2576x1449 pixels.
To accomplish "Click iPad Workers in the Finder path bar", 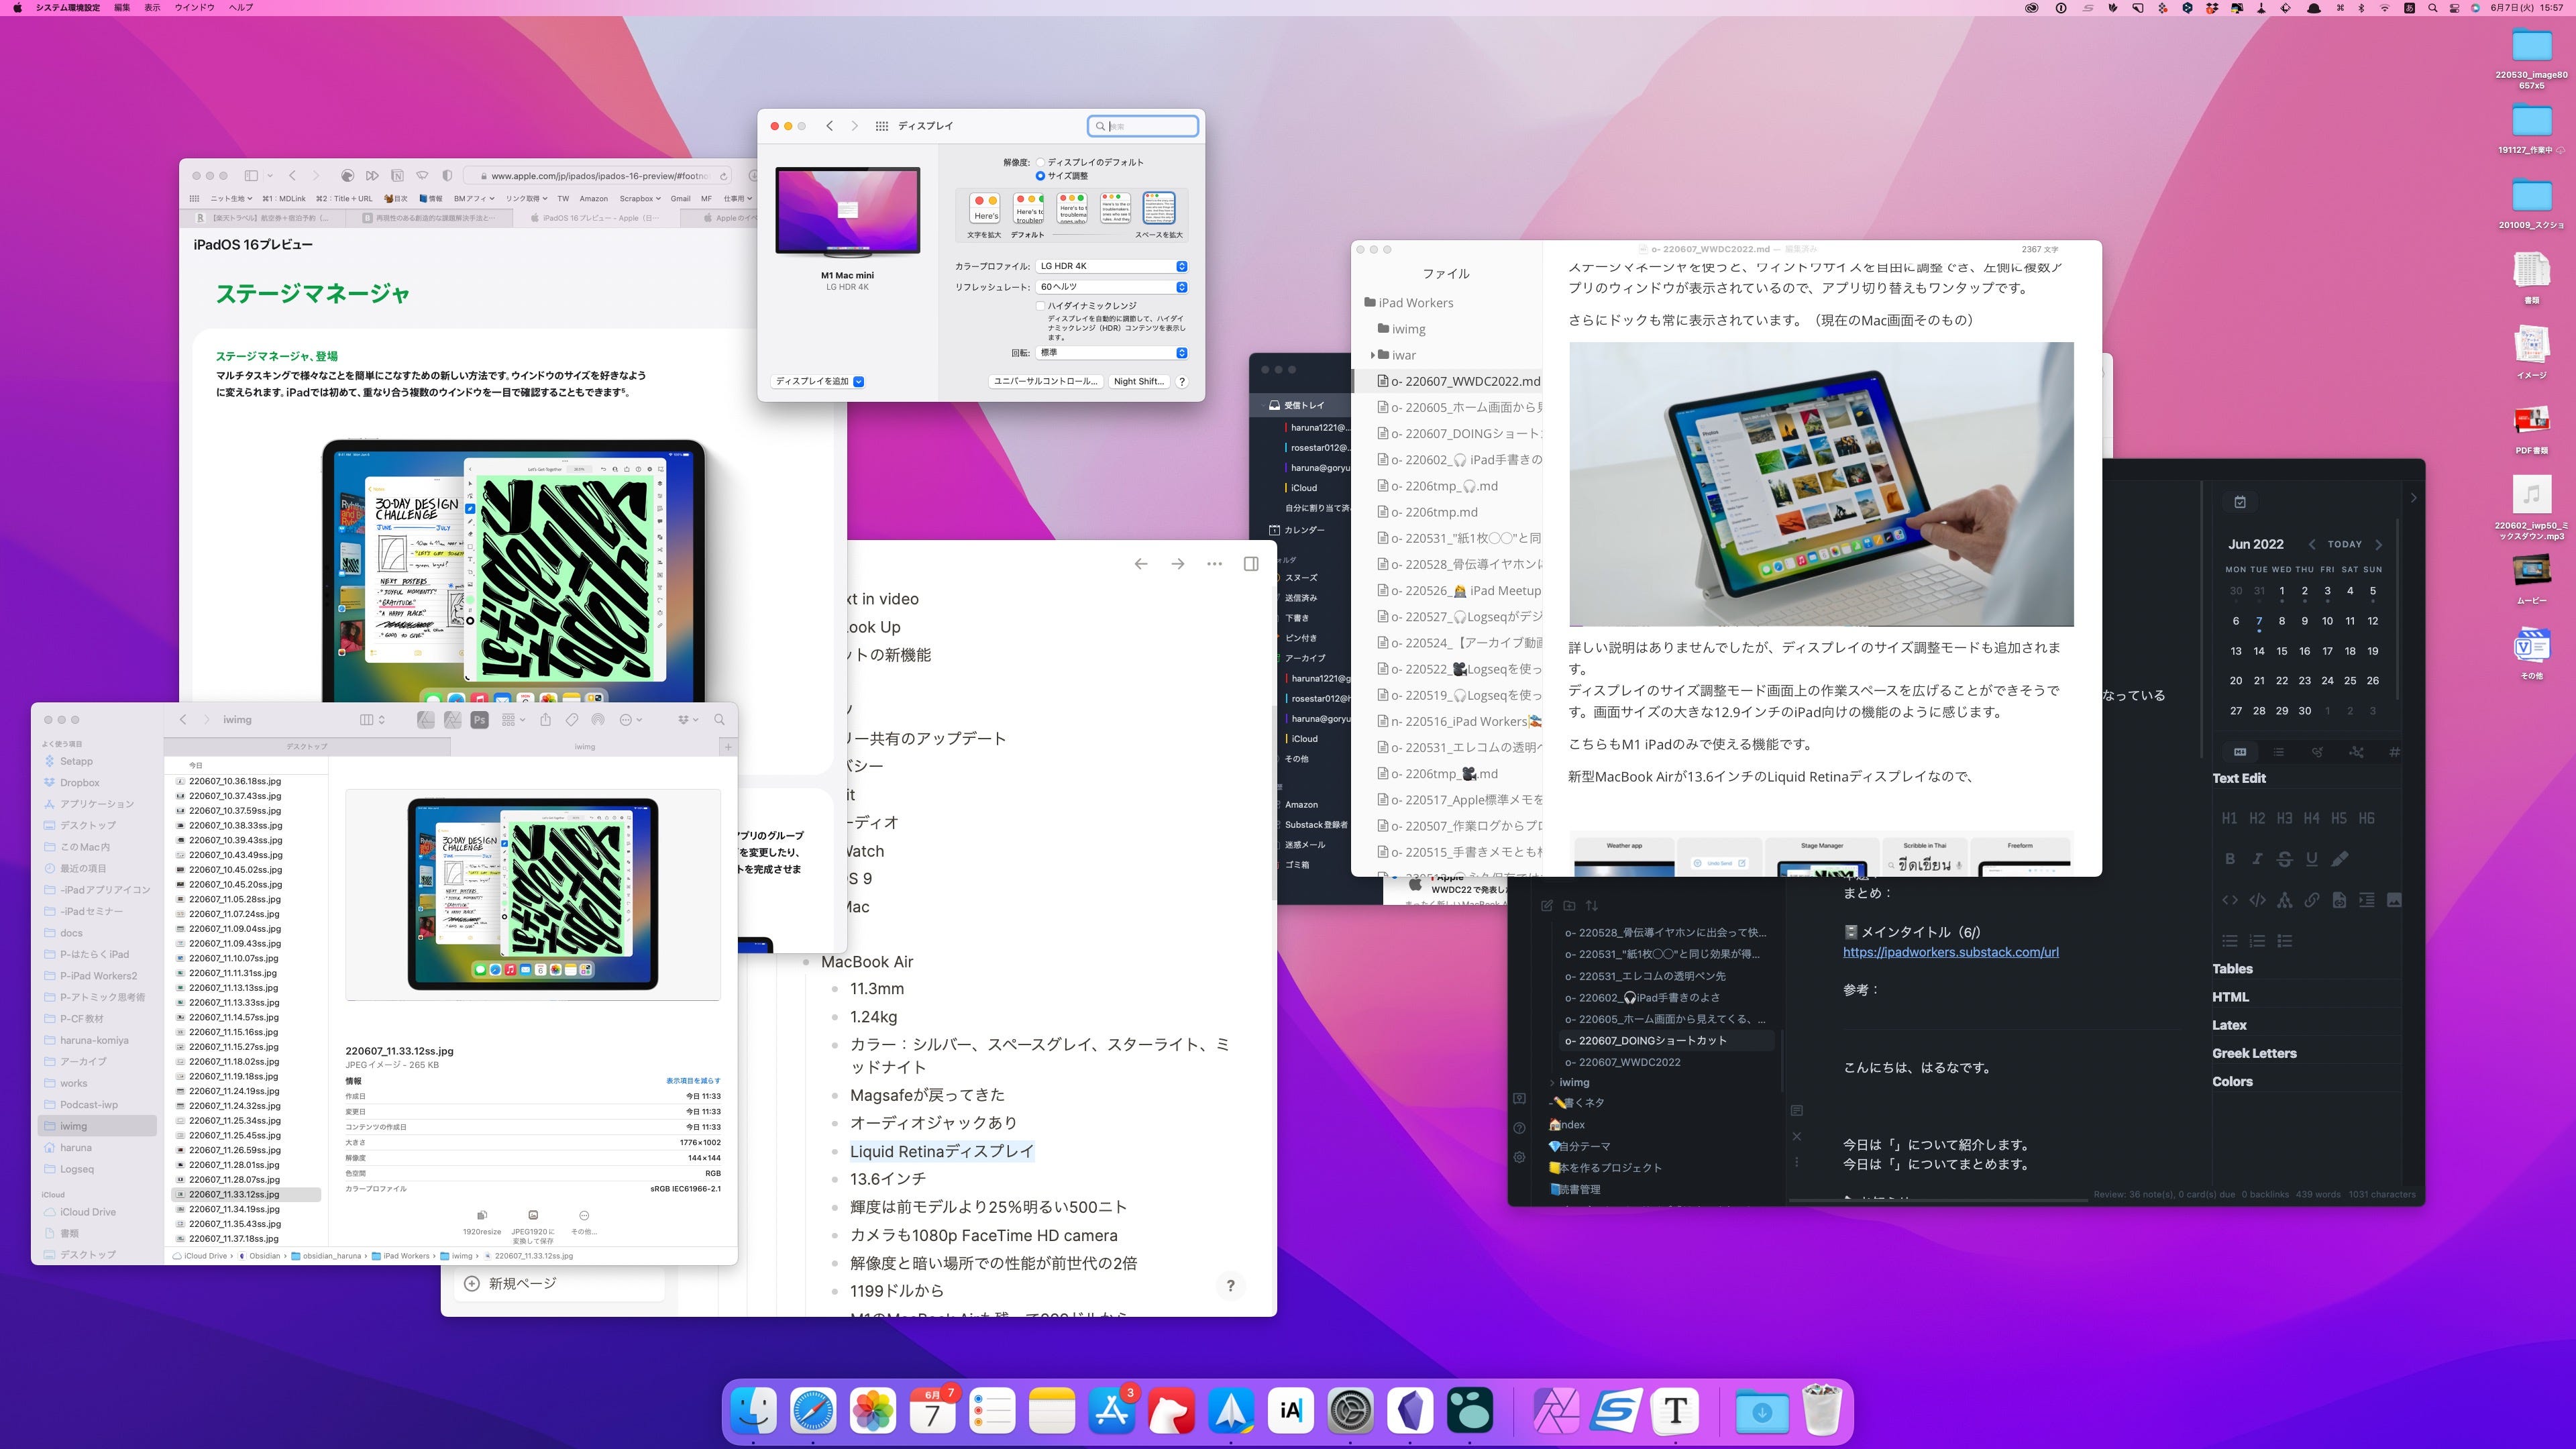I will tap(400, 1256).
